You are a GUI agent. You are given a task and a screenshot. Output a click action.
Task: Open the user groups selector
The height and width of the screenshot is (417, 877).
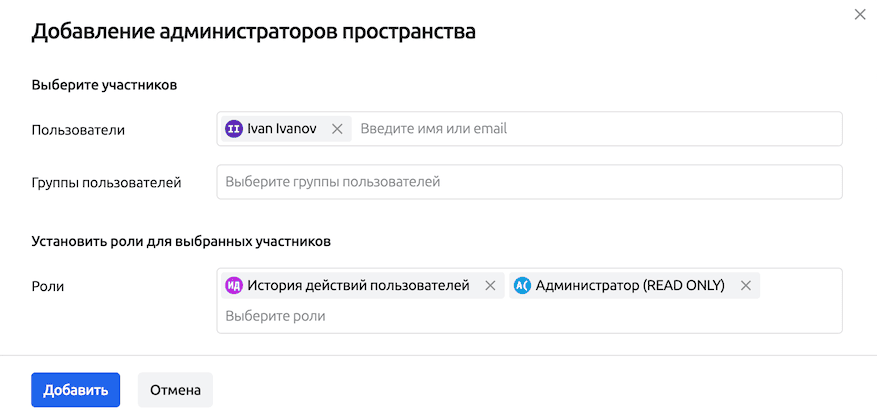[x=529, y=182]
